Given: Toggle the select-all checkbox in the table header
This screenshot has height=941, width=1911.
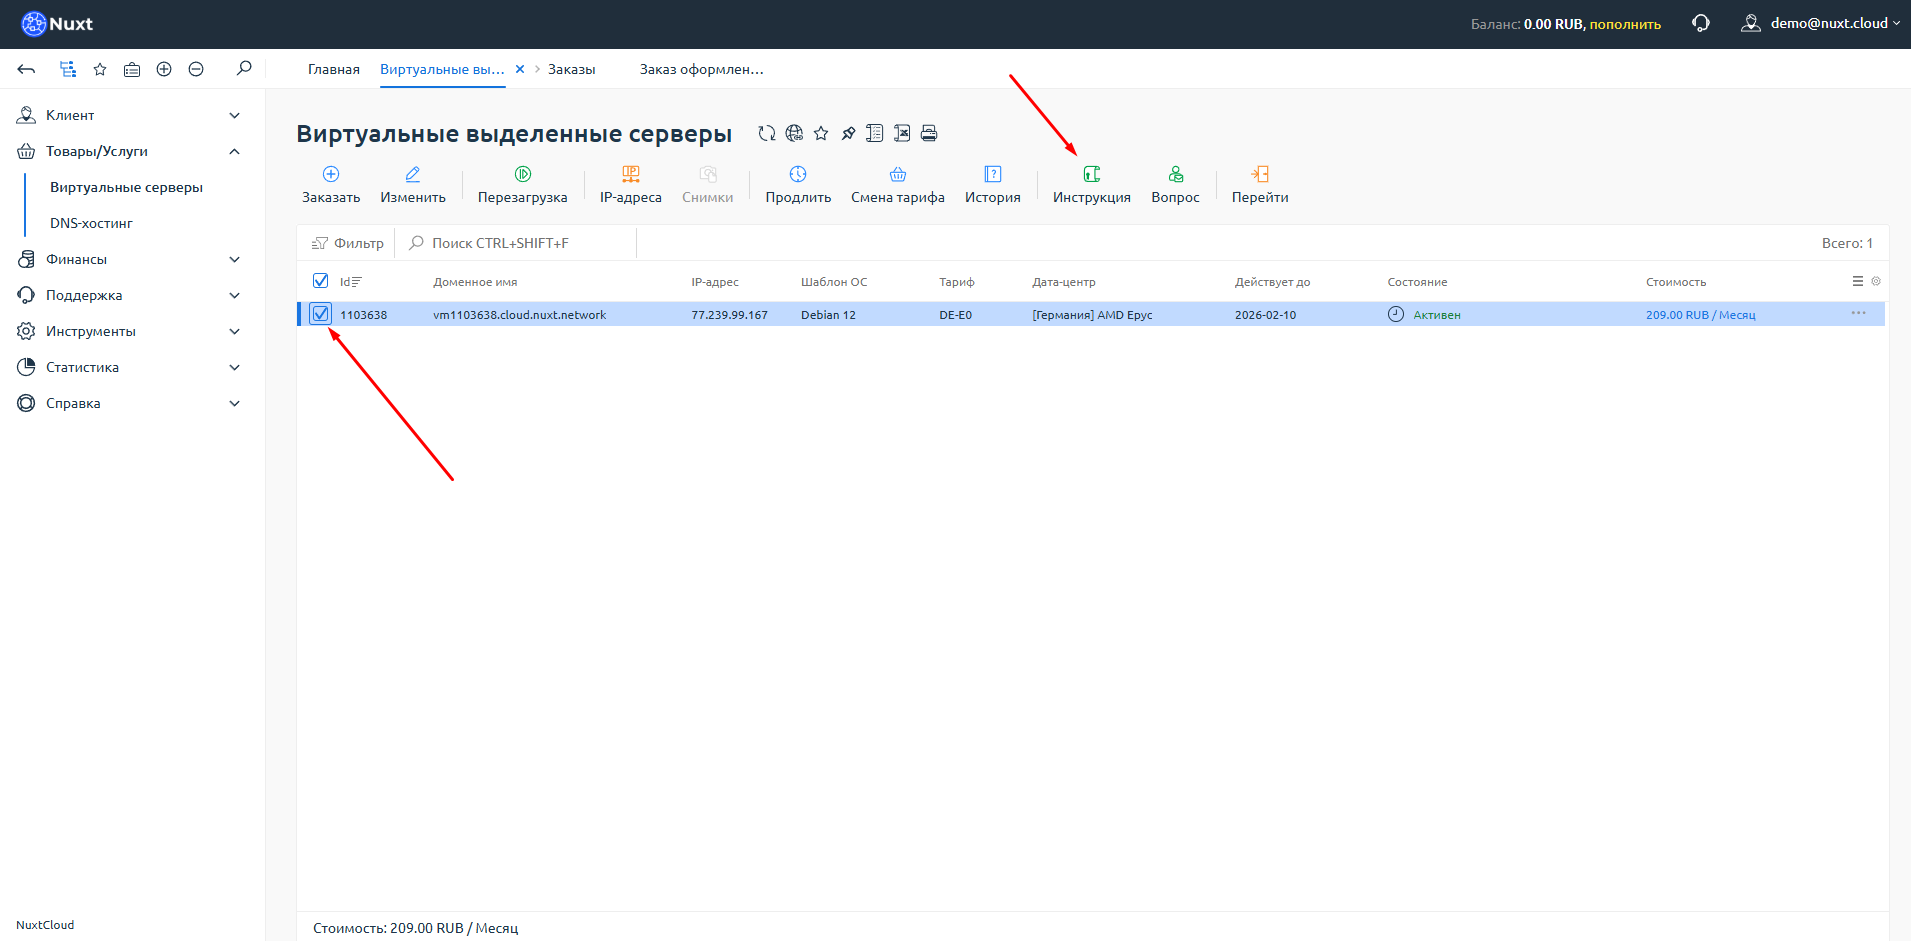Looking at the screenshot, I should point(320,281).
